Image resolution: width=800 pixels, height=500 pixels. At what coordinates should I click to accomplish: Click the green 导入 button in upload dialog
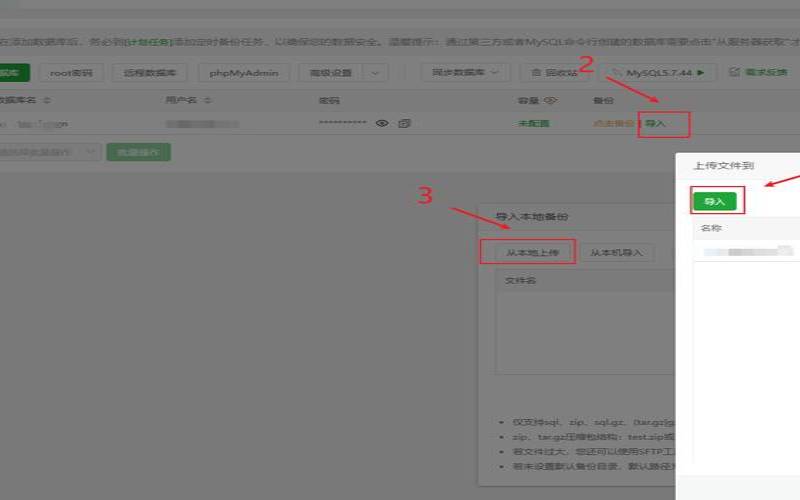coord(715,202)
